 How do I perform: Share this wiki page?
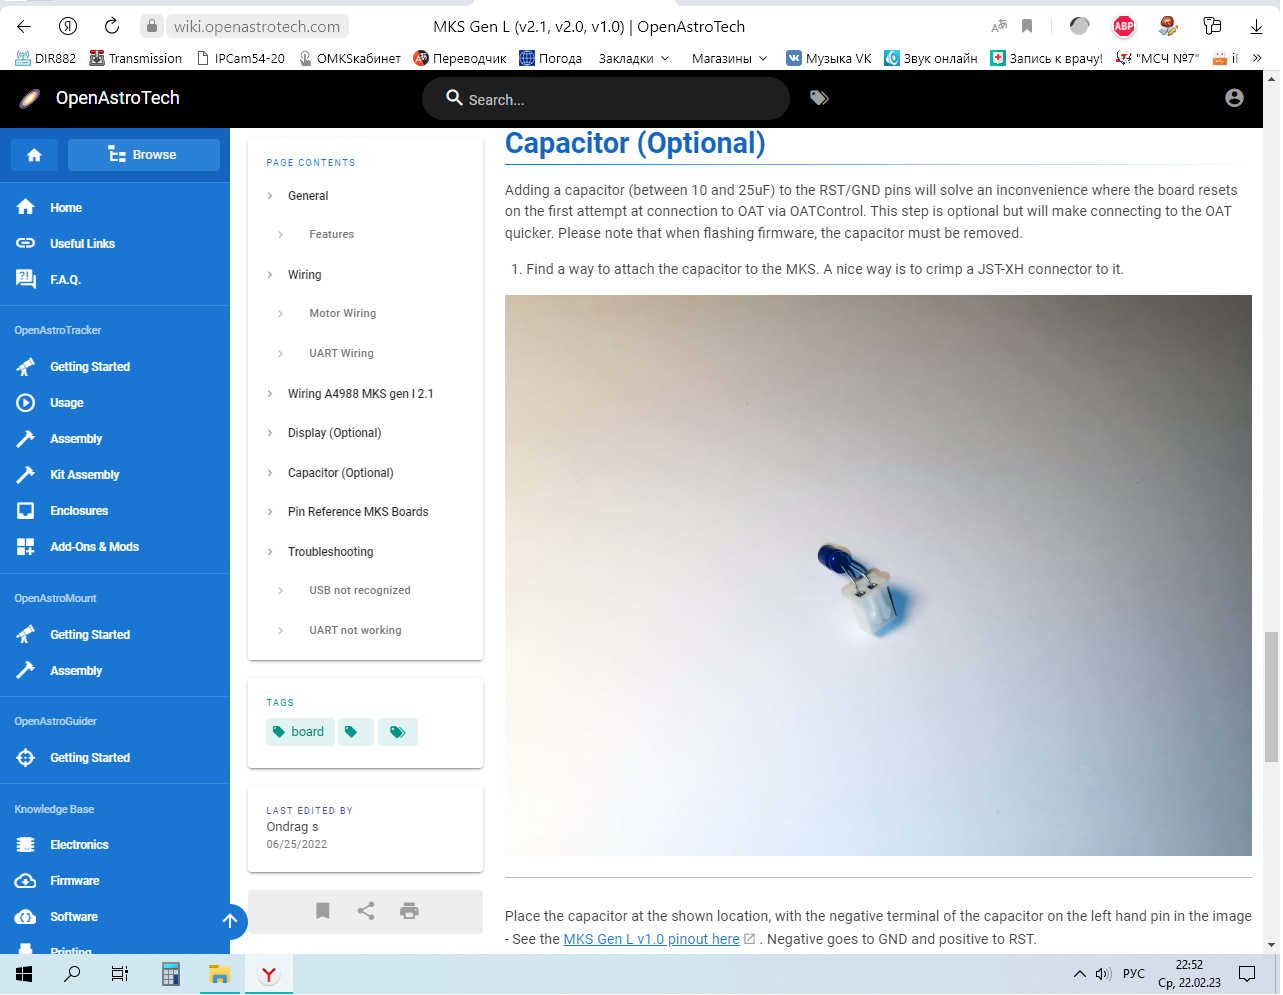[x=366, y=911]
